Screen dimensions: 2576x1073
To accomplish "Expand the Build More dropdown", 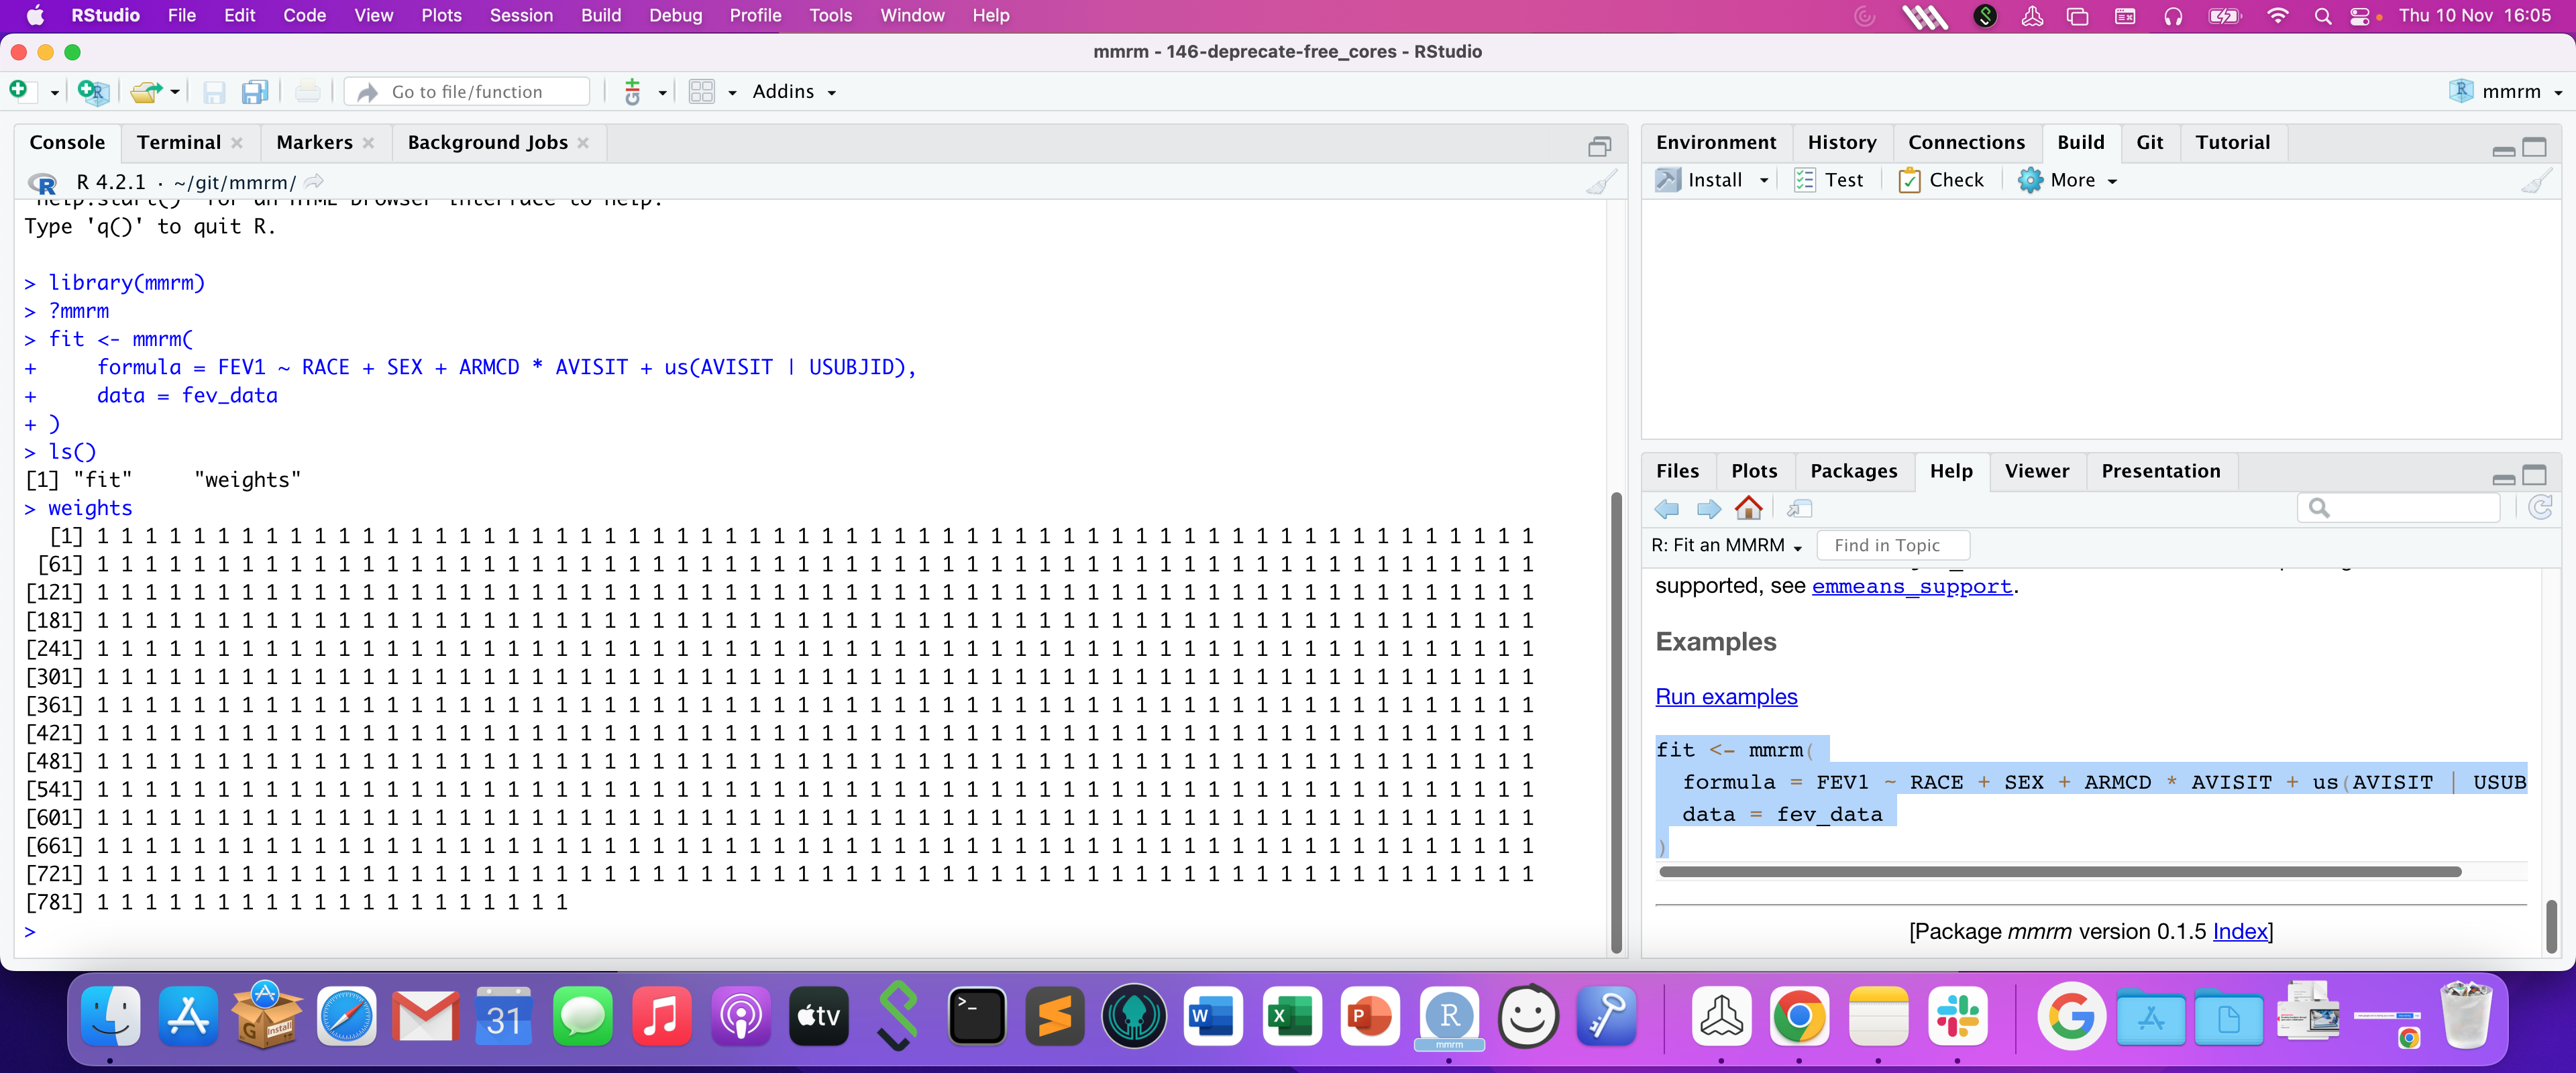I will [2068, 180].
